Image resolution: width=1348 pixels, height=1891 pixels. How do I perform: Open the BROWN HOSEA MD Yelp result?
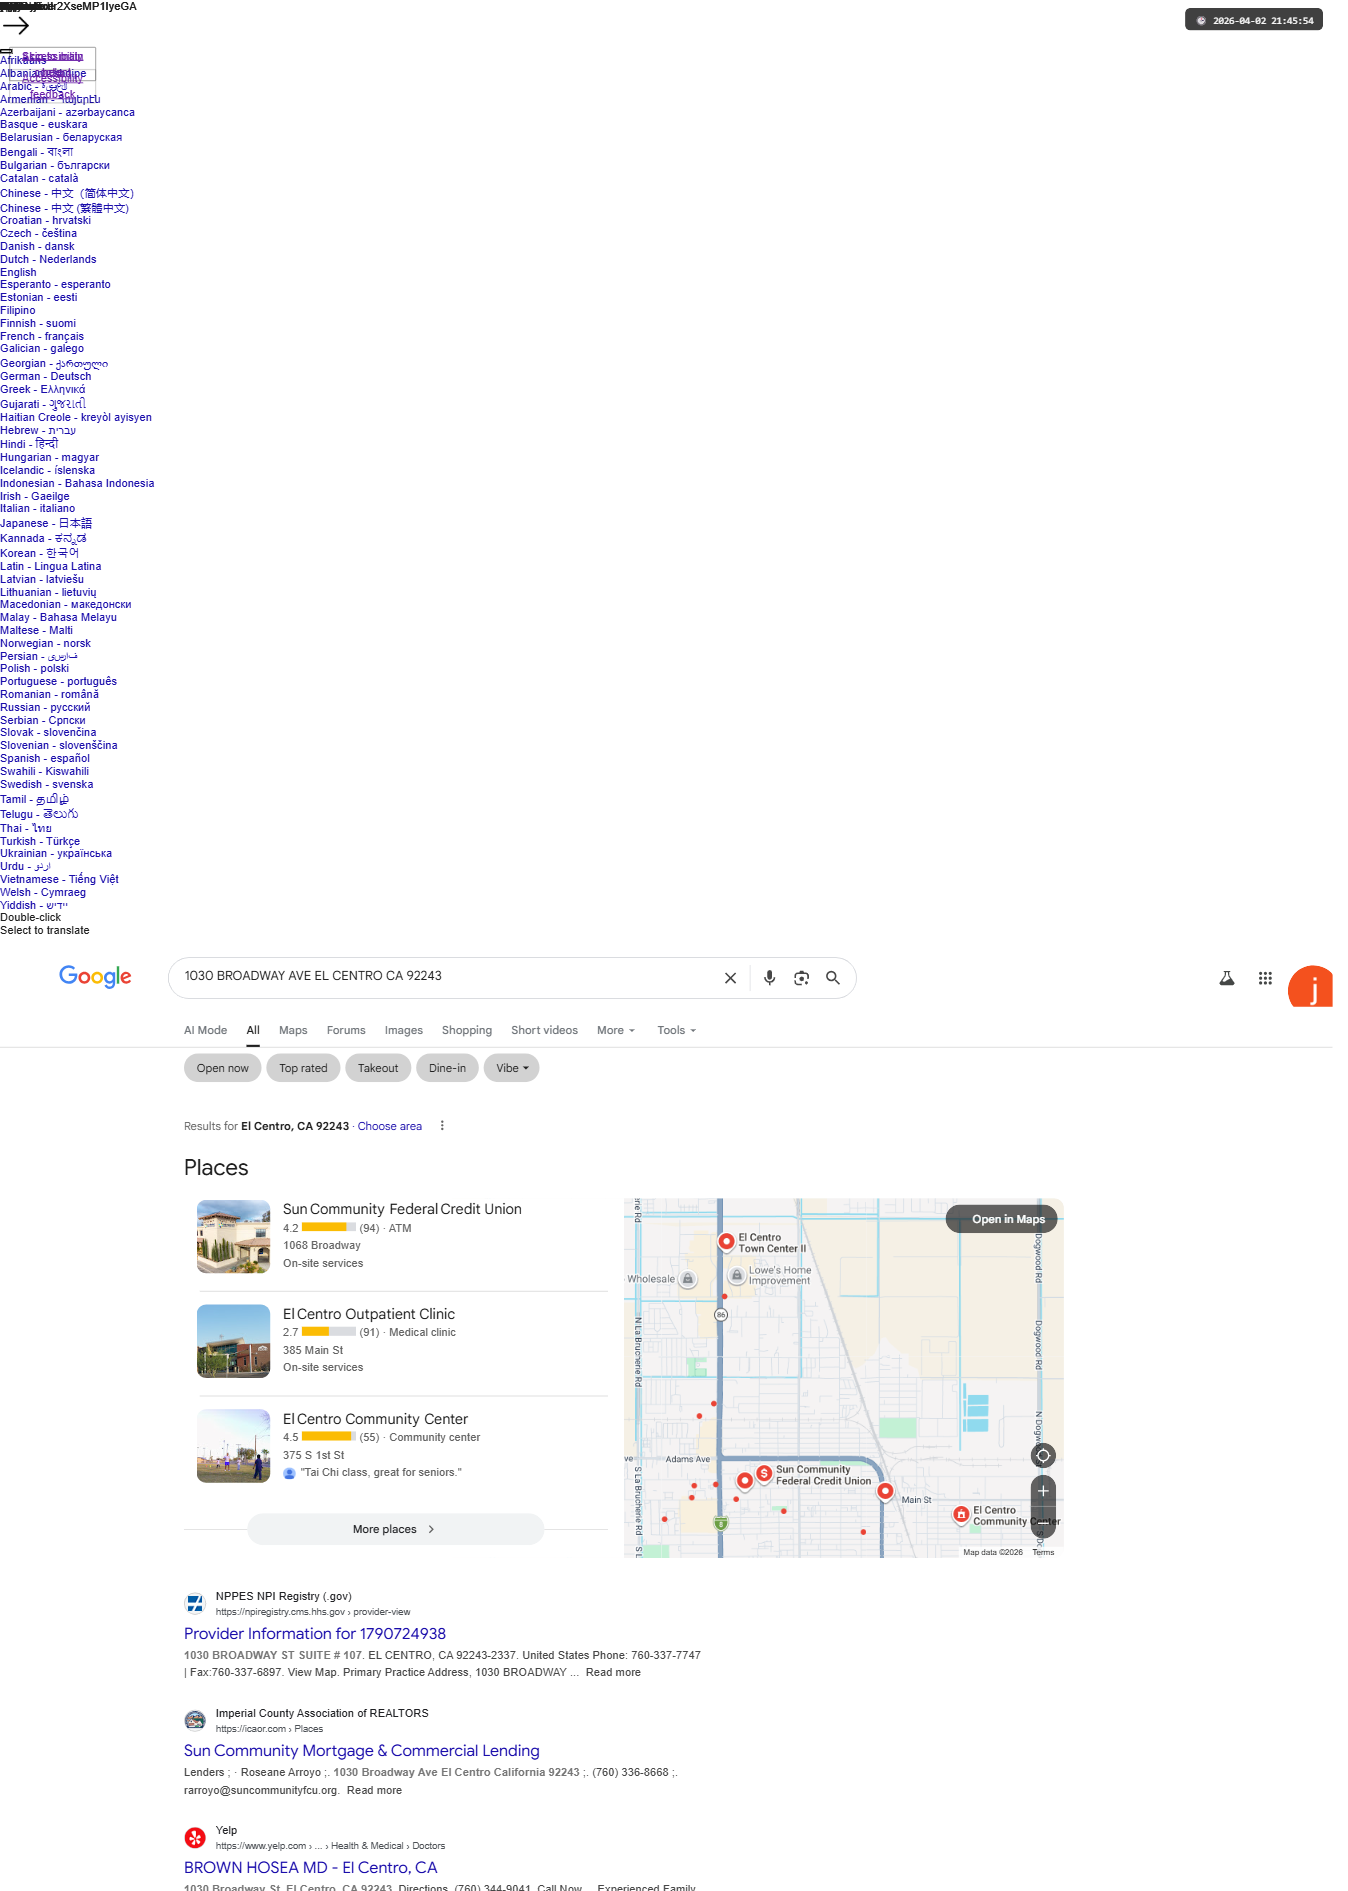[x=311, y=1868]
